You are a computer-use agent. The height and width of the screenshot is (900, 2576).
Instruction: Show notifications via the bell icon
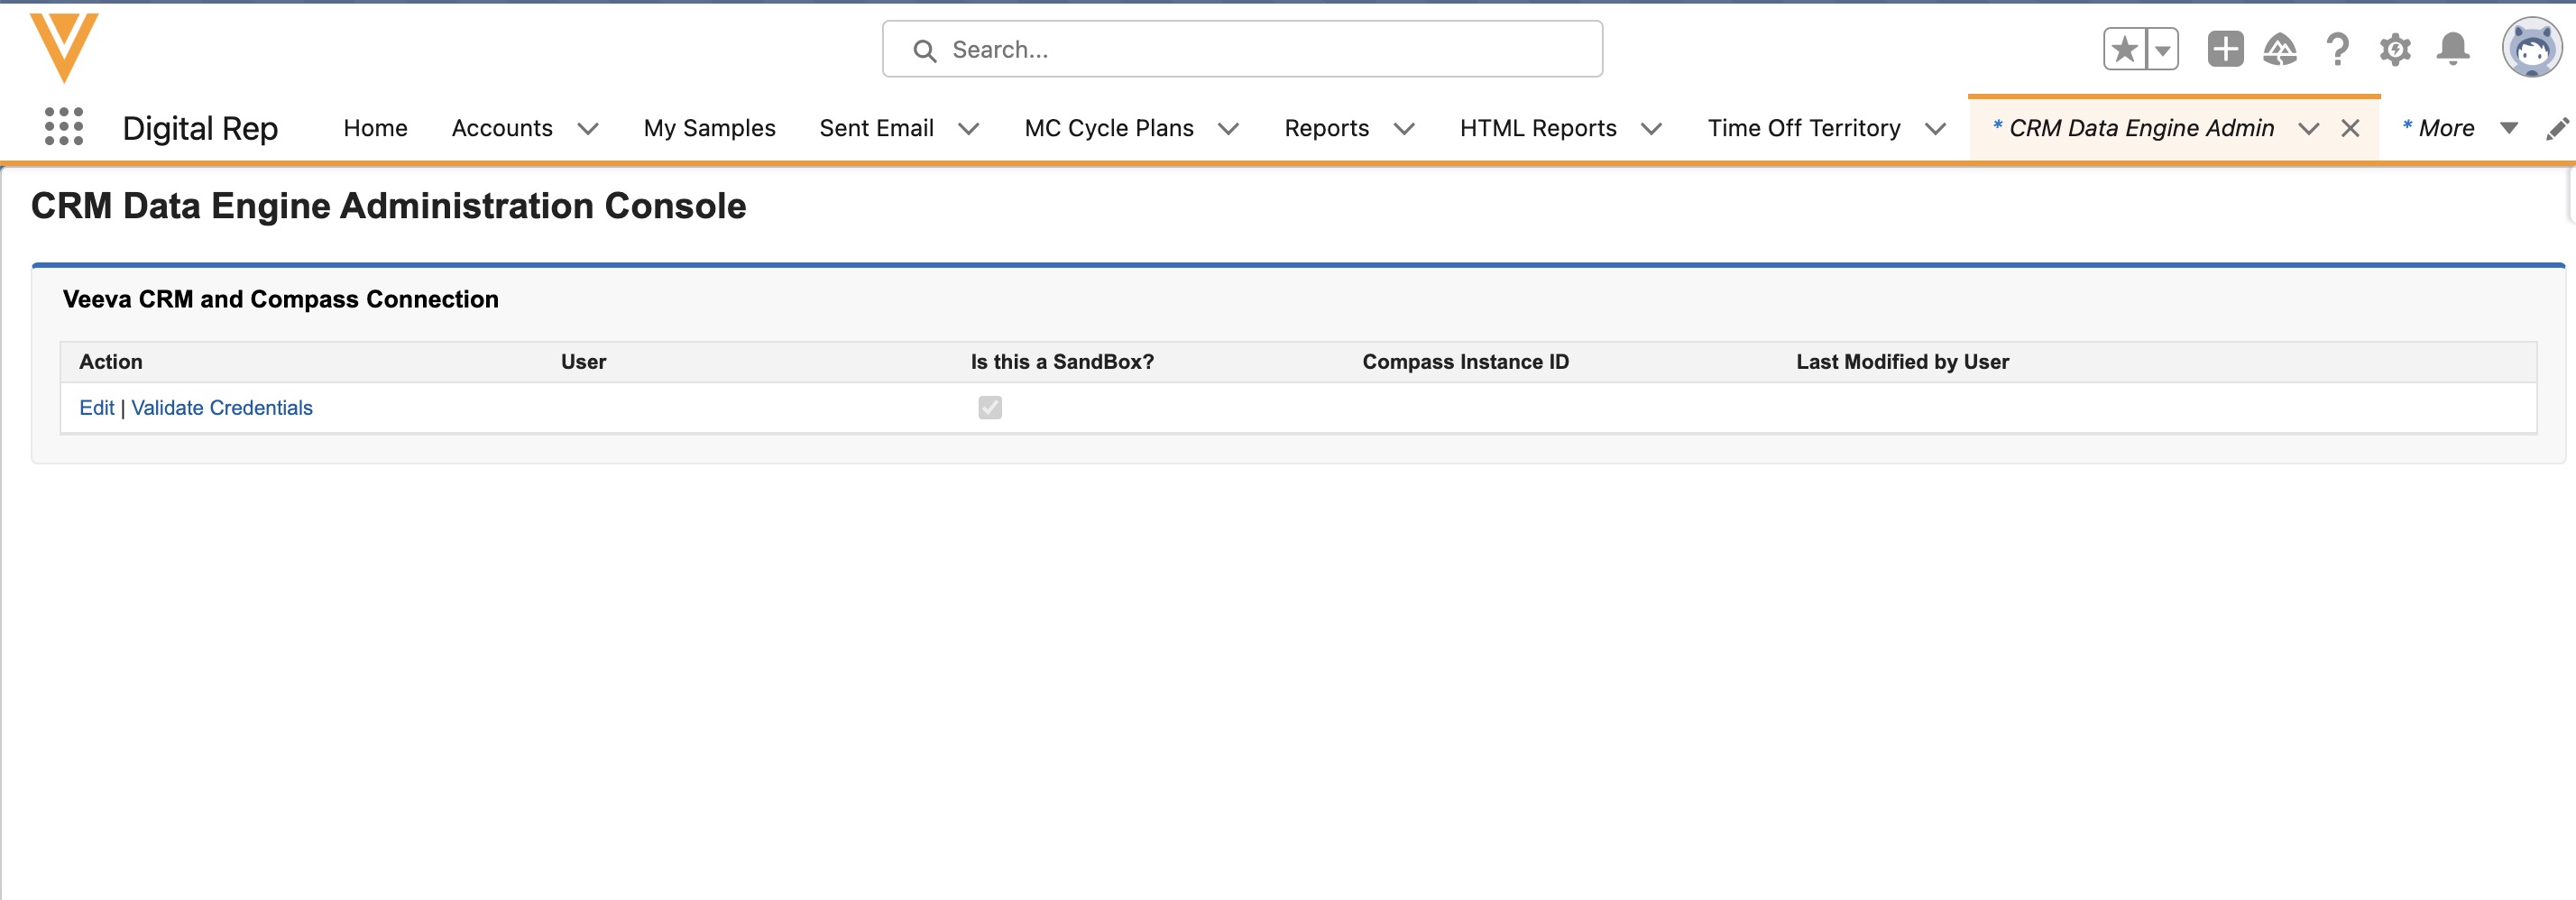point(2452,49)
